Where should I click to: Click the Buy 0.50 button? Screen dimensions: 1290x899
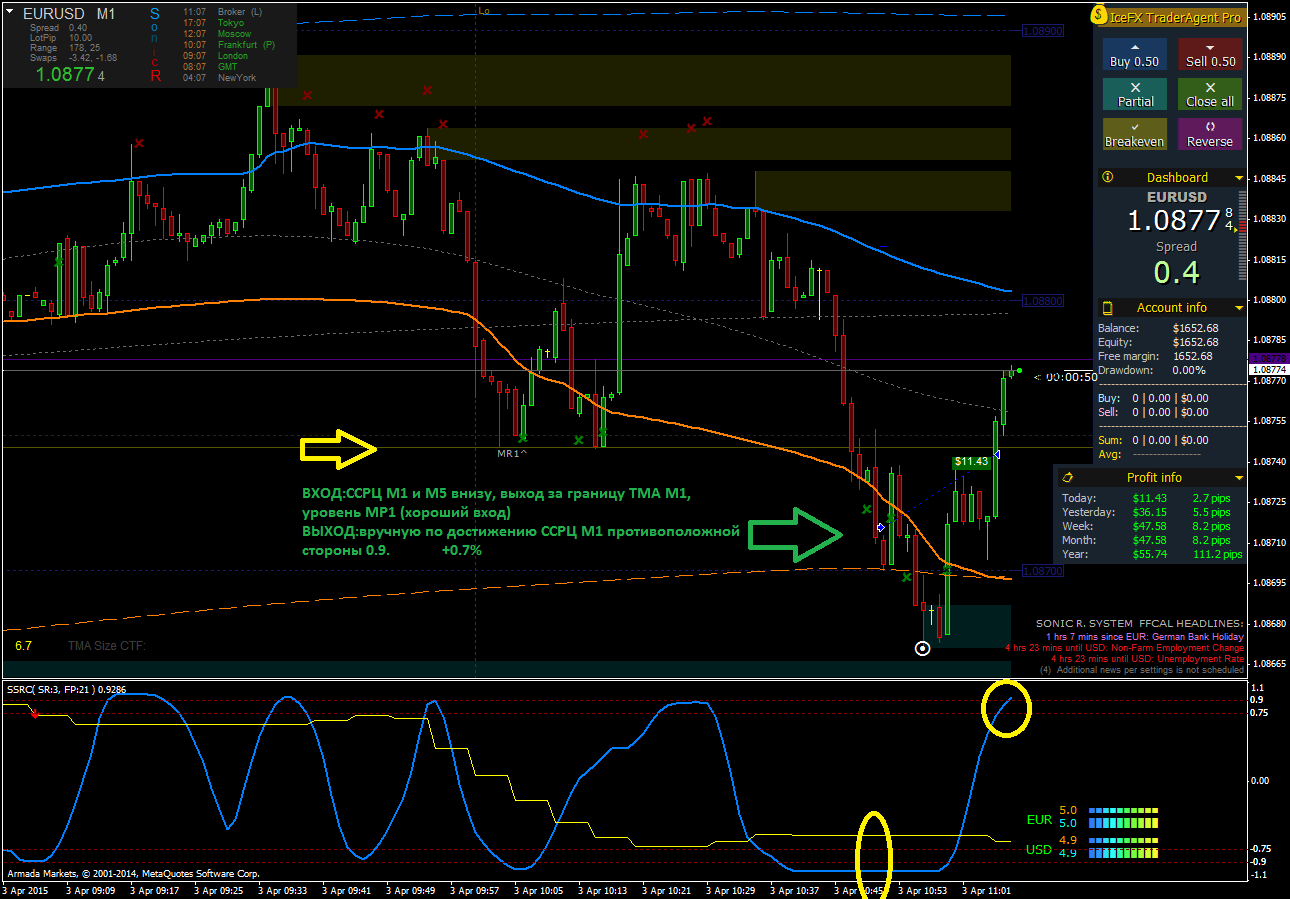click(x=1134, y=54)
